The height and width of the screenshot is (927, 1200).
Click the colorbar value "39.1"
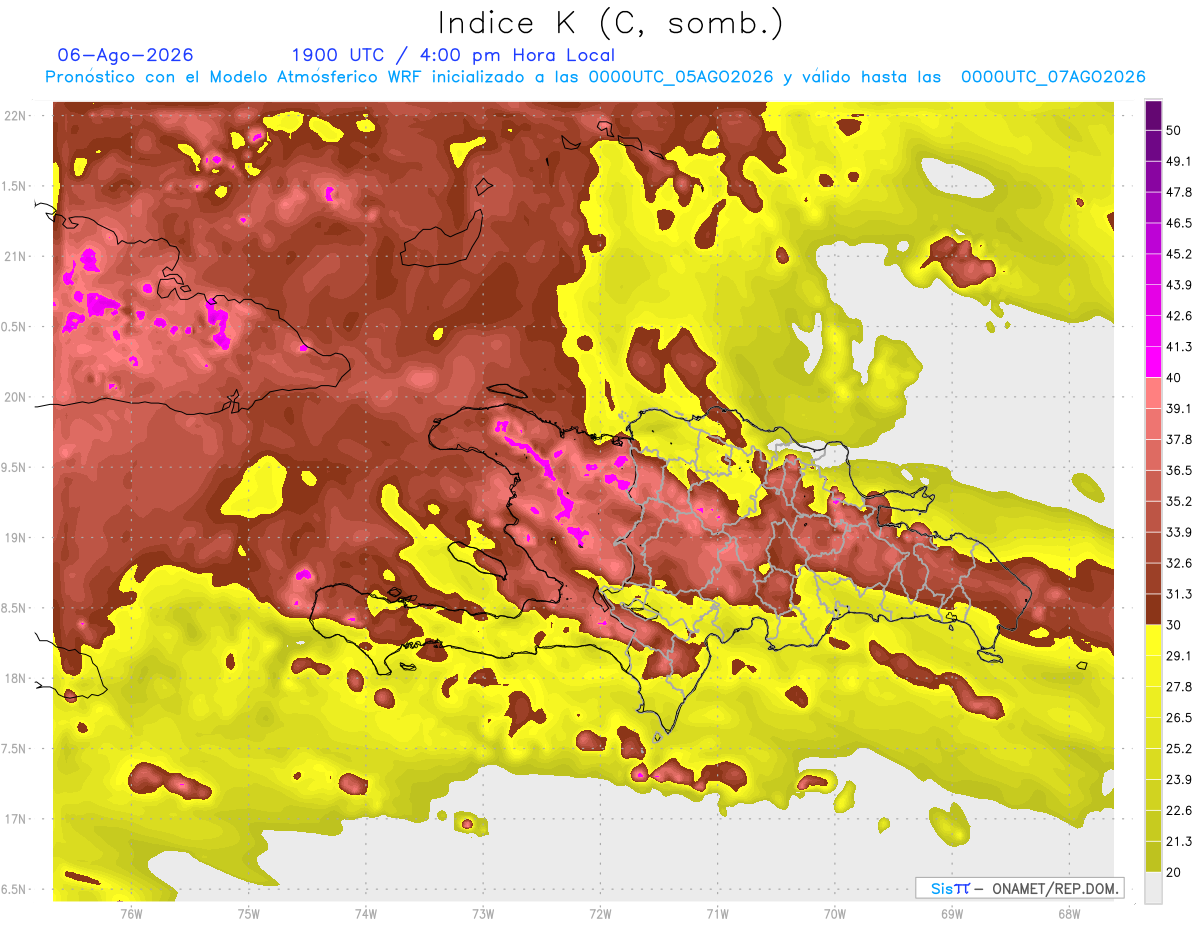click(1177, 408)
